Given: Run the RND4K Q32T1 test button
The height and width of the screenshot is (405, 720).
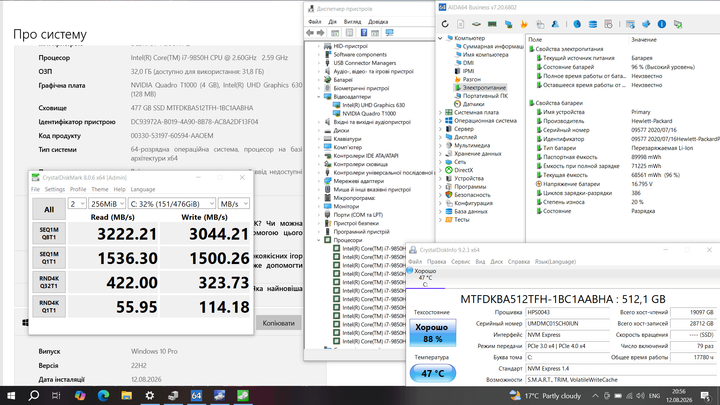Looking at the screenshot, I should (49, 282).
